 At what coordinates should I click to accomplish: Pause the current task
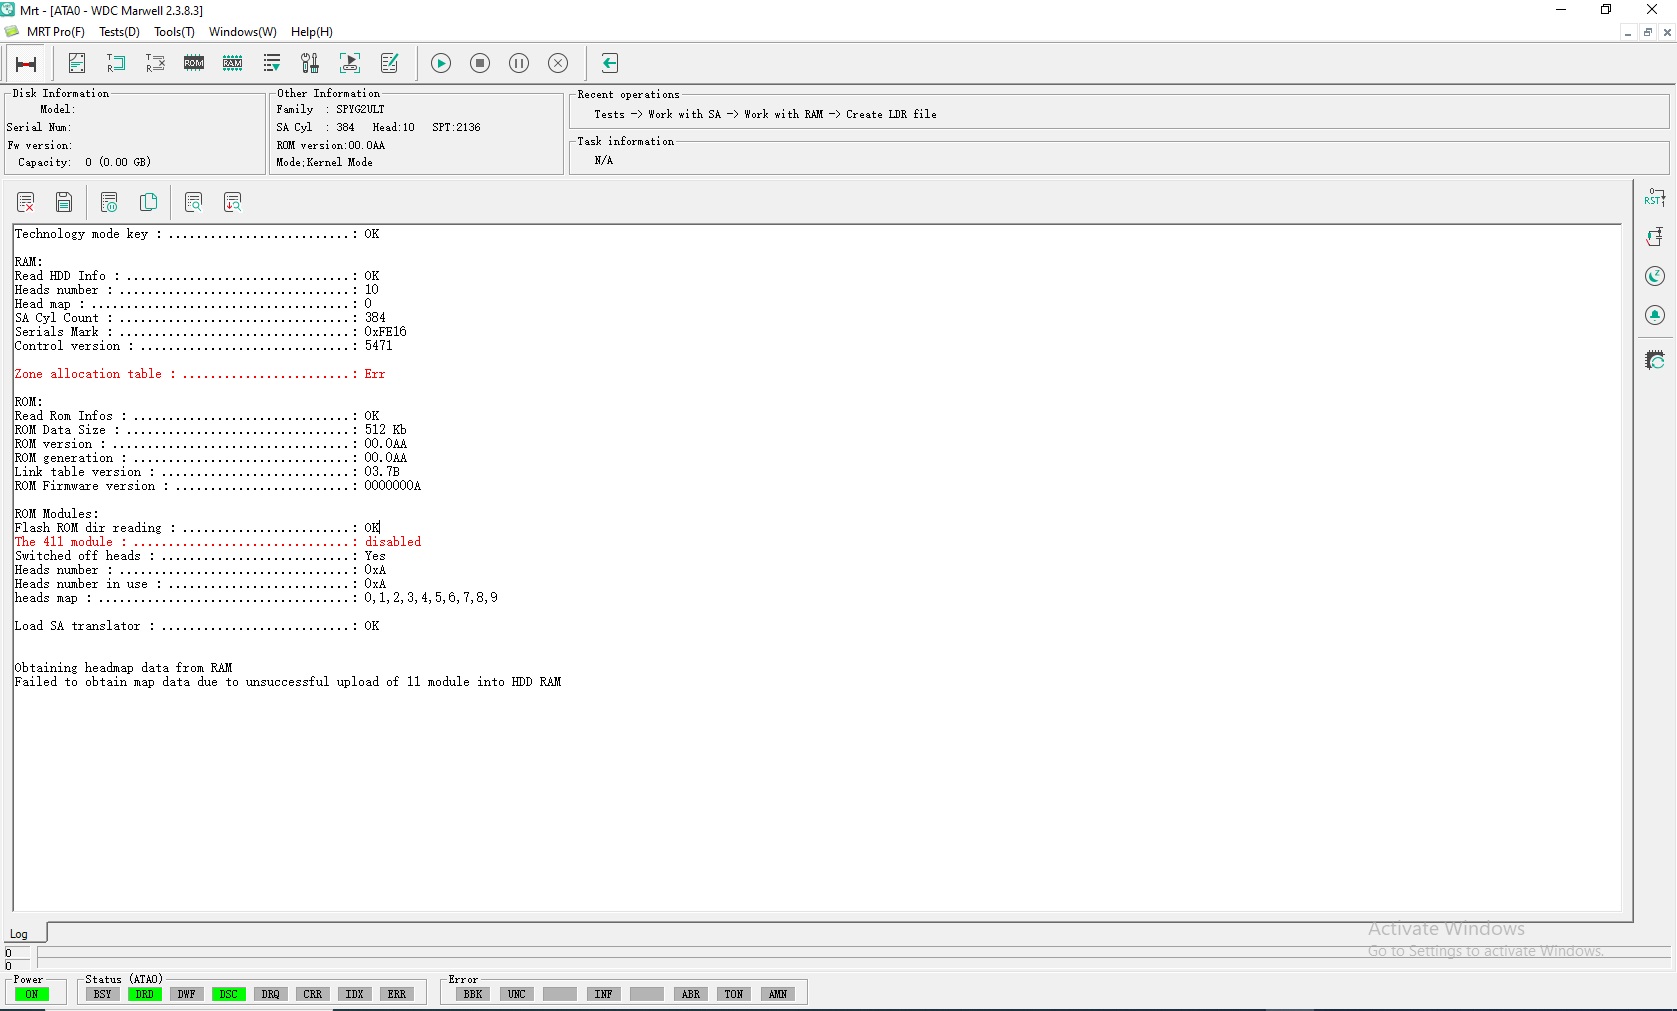(519, 64)
